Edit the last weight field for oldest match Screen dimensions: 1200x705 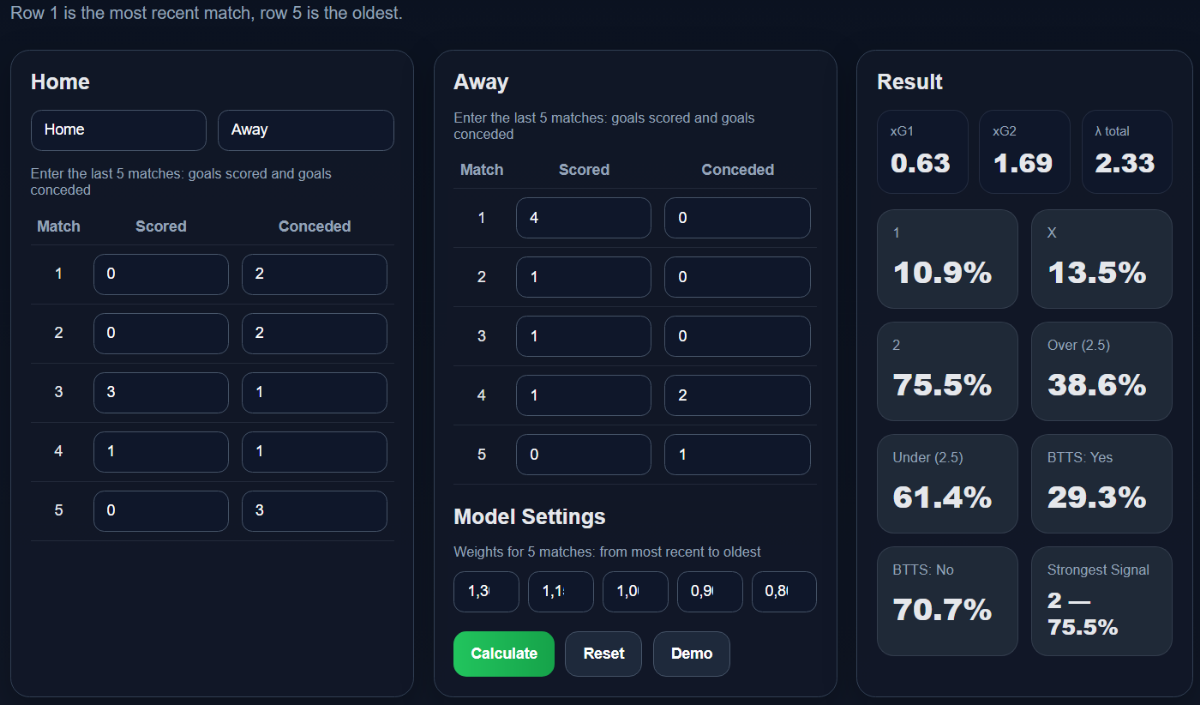(784, 592)
